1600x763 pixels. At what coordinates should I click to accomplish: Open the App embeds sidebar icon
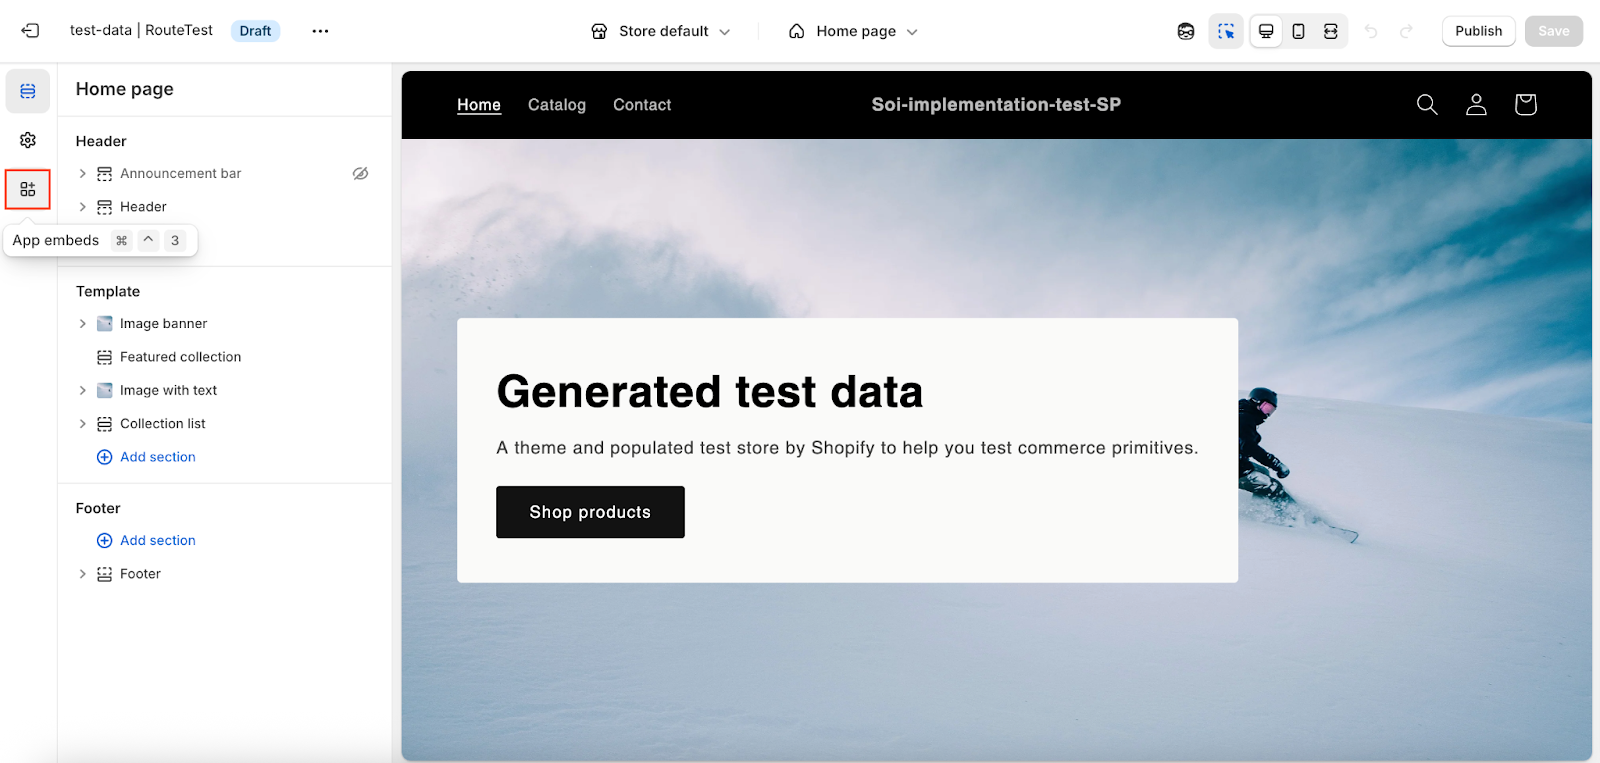28,189
